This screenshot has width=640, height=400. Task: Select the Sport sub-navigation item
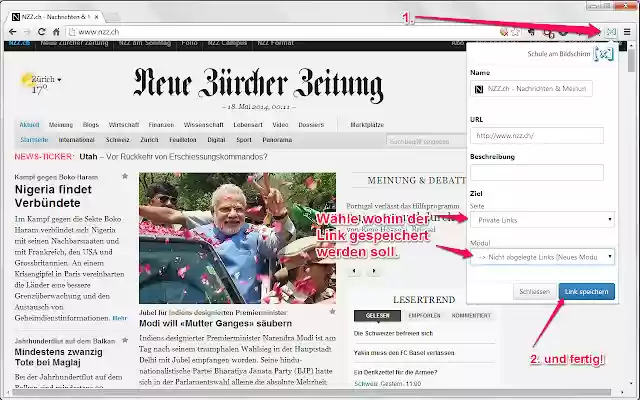pos(244,140)
